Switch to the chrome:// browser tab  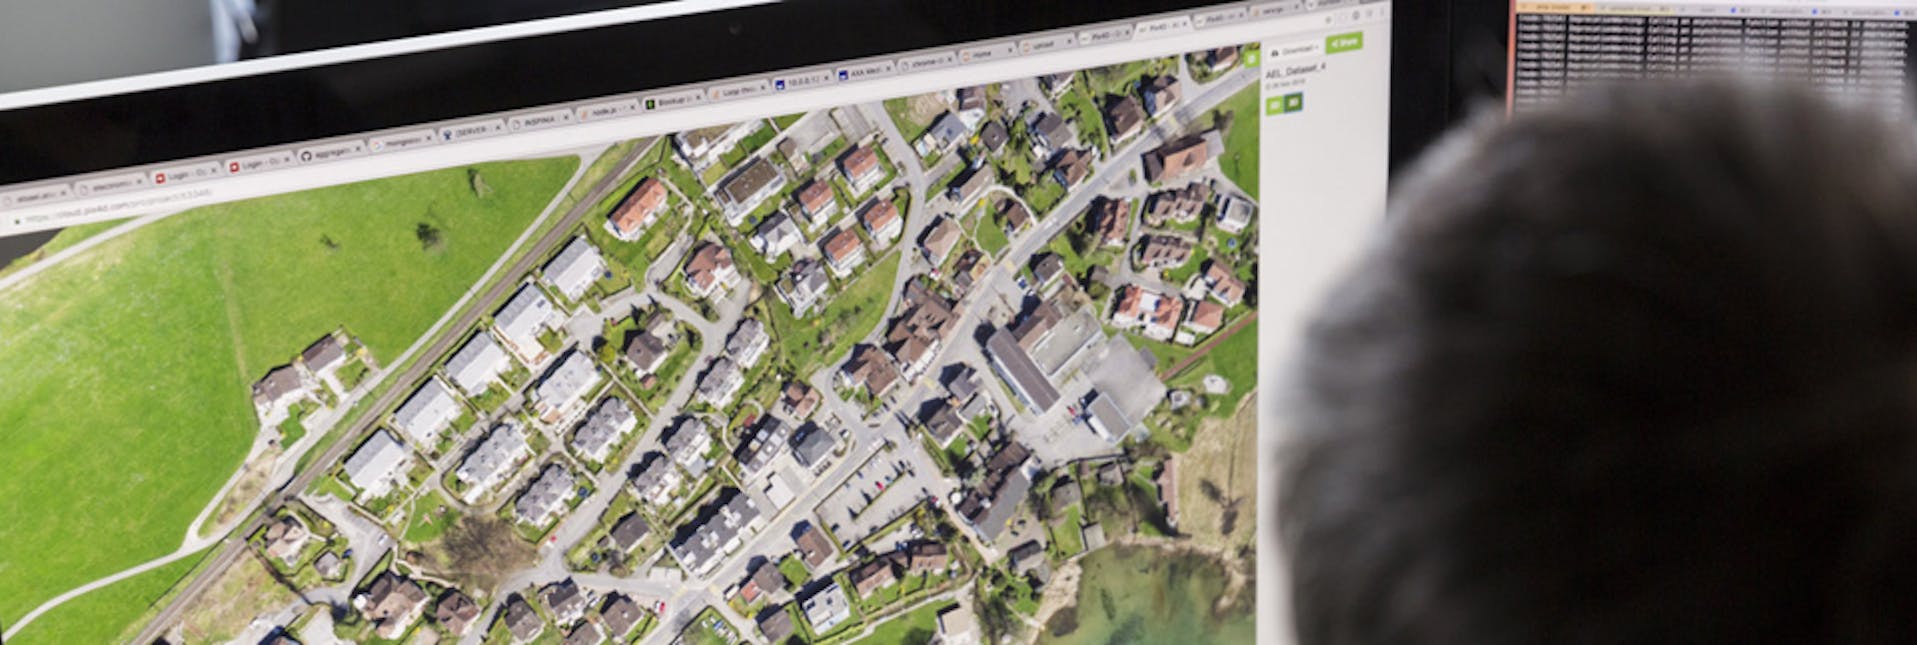click(926, 62)
